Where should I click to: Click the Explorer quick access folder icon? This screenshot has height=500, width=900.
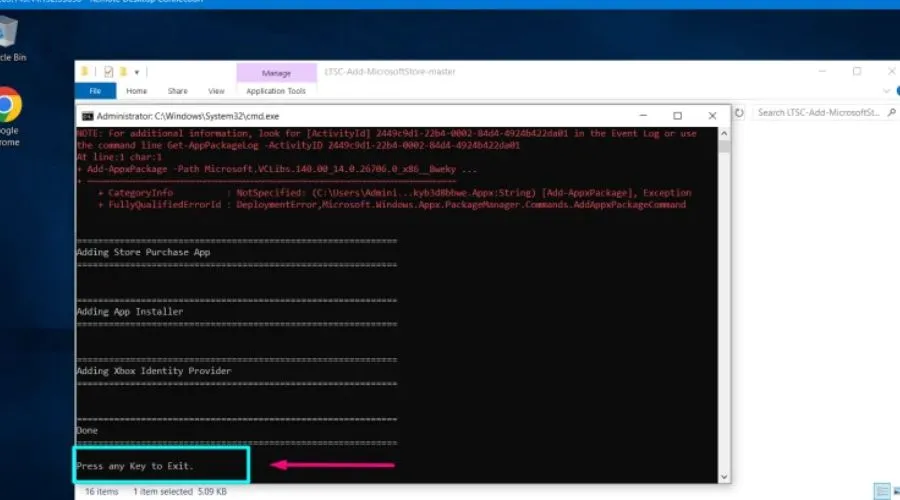(x=86, y=72)
